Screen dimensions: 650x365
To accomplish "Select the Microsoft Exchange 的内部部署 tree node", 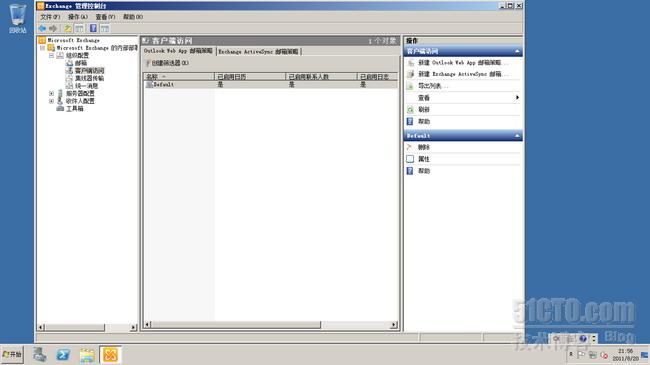I will pos(97,48).
